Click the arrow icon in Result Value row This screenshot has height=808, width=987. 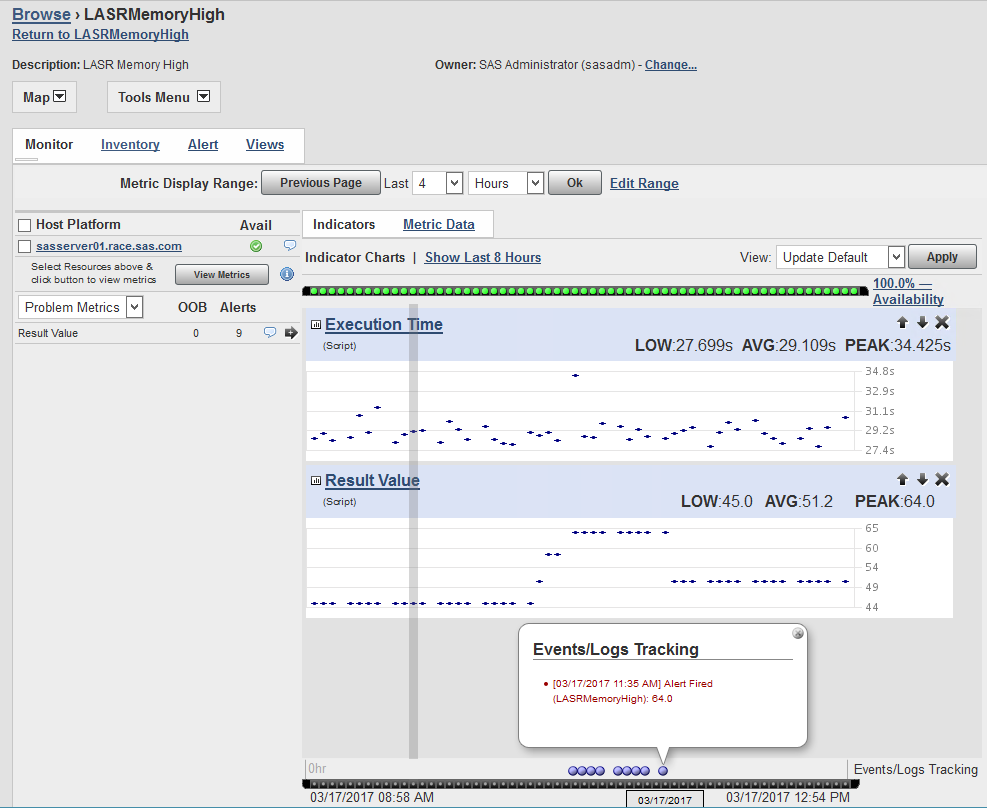291,333
